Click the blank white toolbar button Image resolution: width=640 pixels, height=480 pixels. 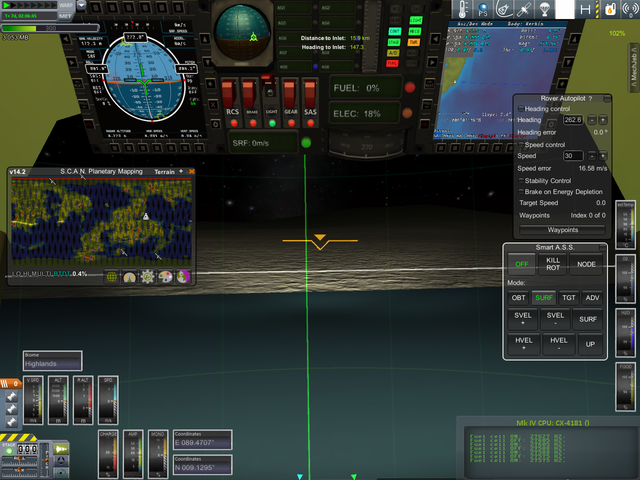[x=565, y=9]
